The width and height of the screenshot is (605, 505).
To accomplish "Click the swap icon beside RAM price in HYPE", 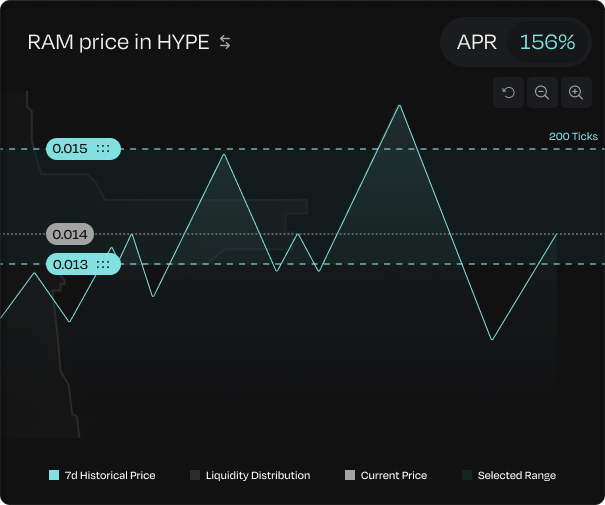I will tap(225, 43).
